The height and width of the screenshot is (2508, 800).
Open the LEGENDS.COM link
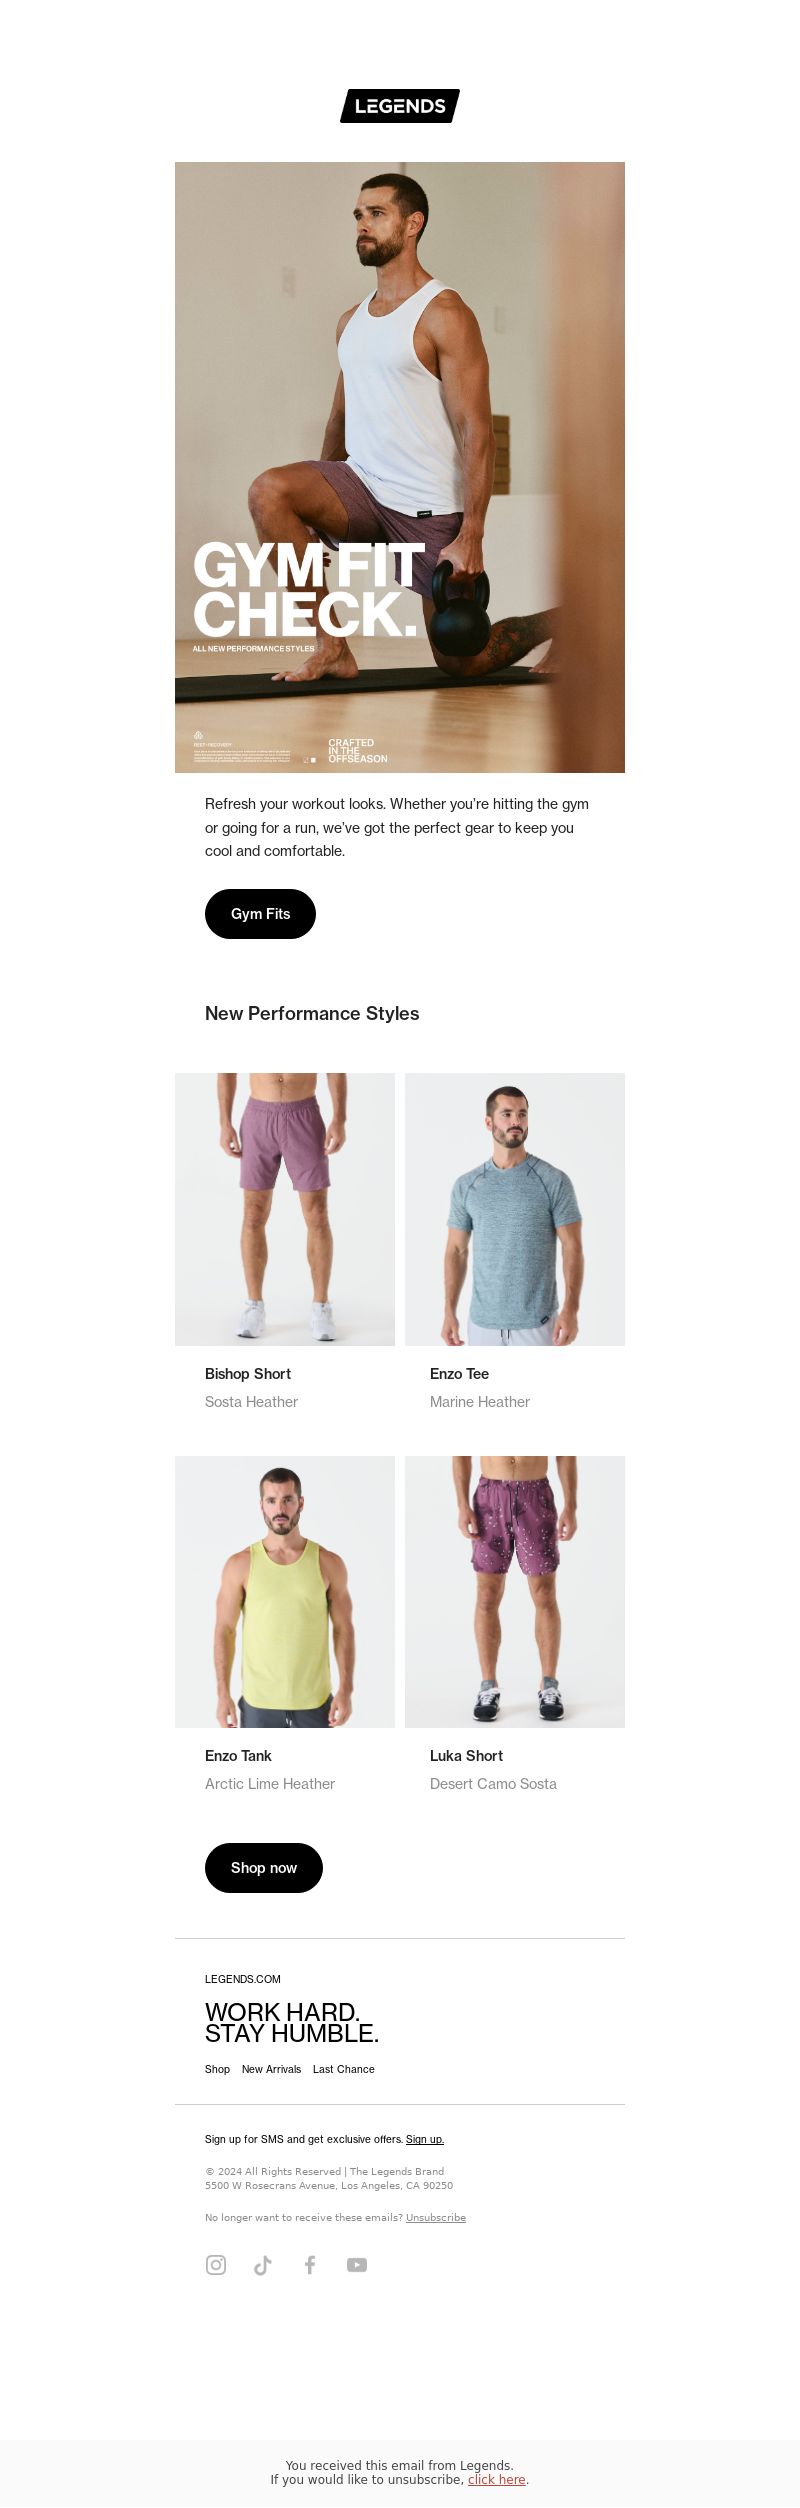(243, 1979)
